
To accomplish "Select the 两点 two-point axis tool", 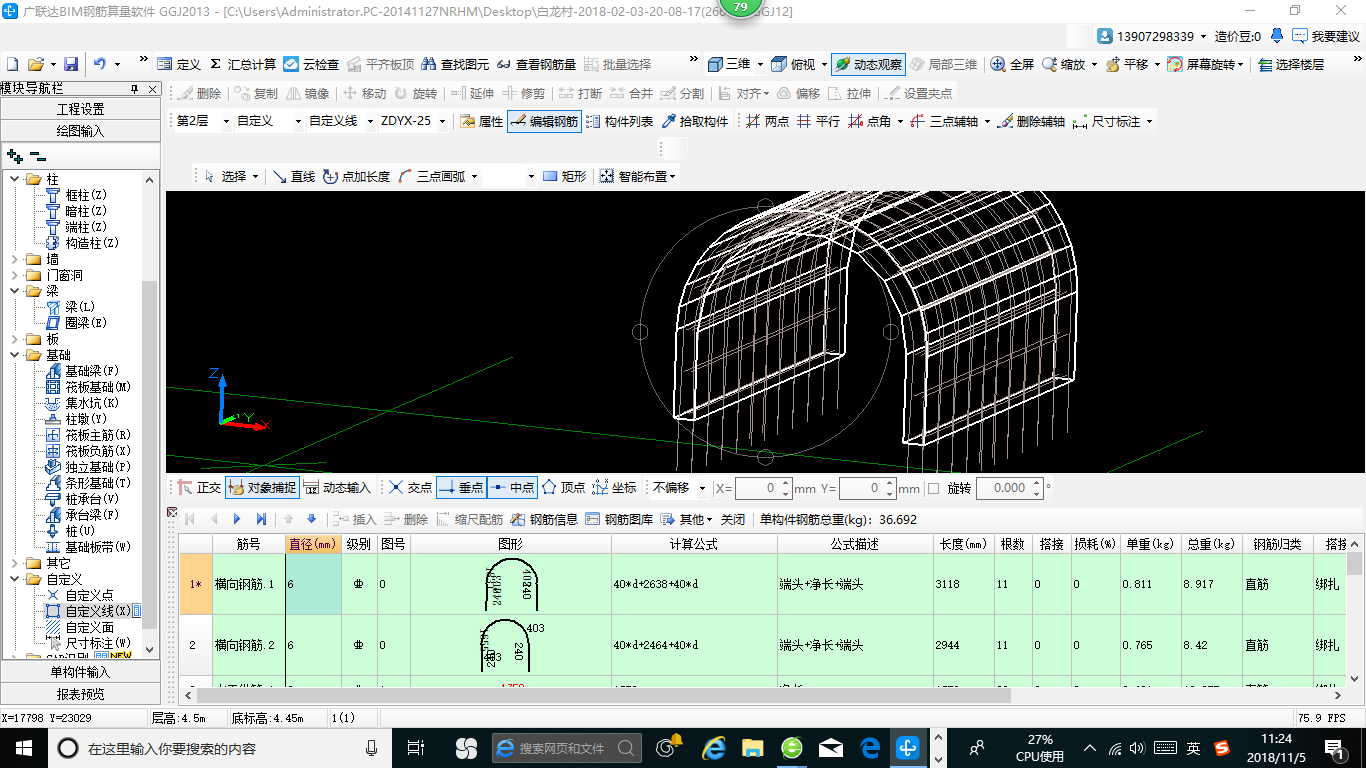I will click(x=768, y=121).
